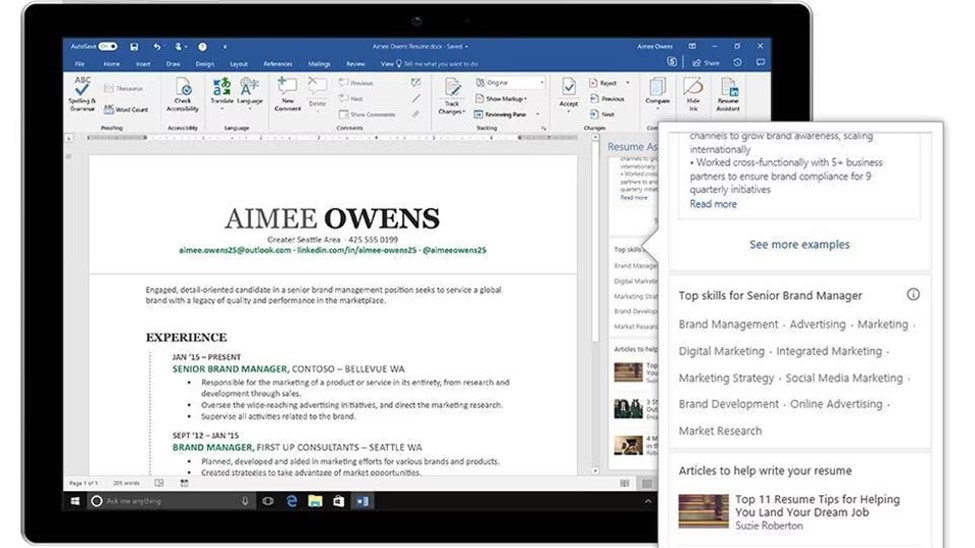Click the info icon beside Top skills
This screenshot has width=975, height=548.
(x=913, y=294)
